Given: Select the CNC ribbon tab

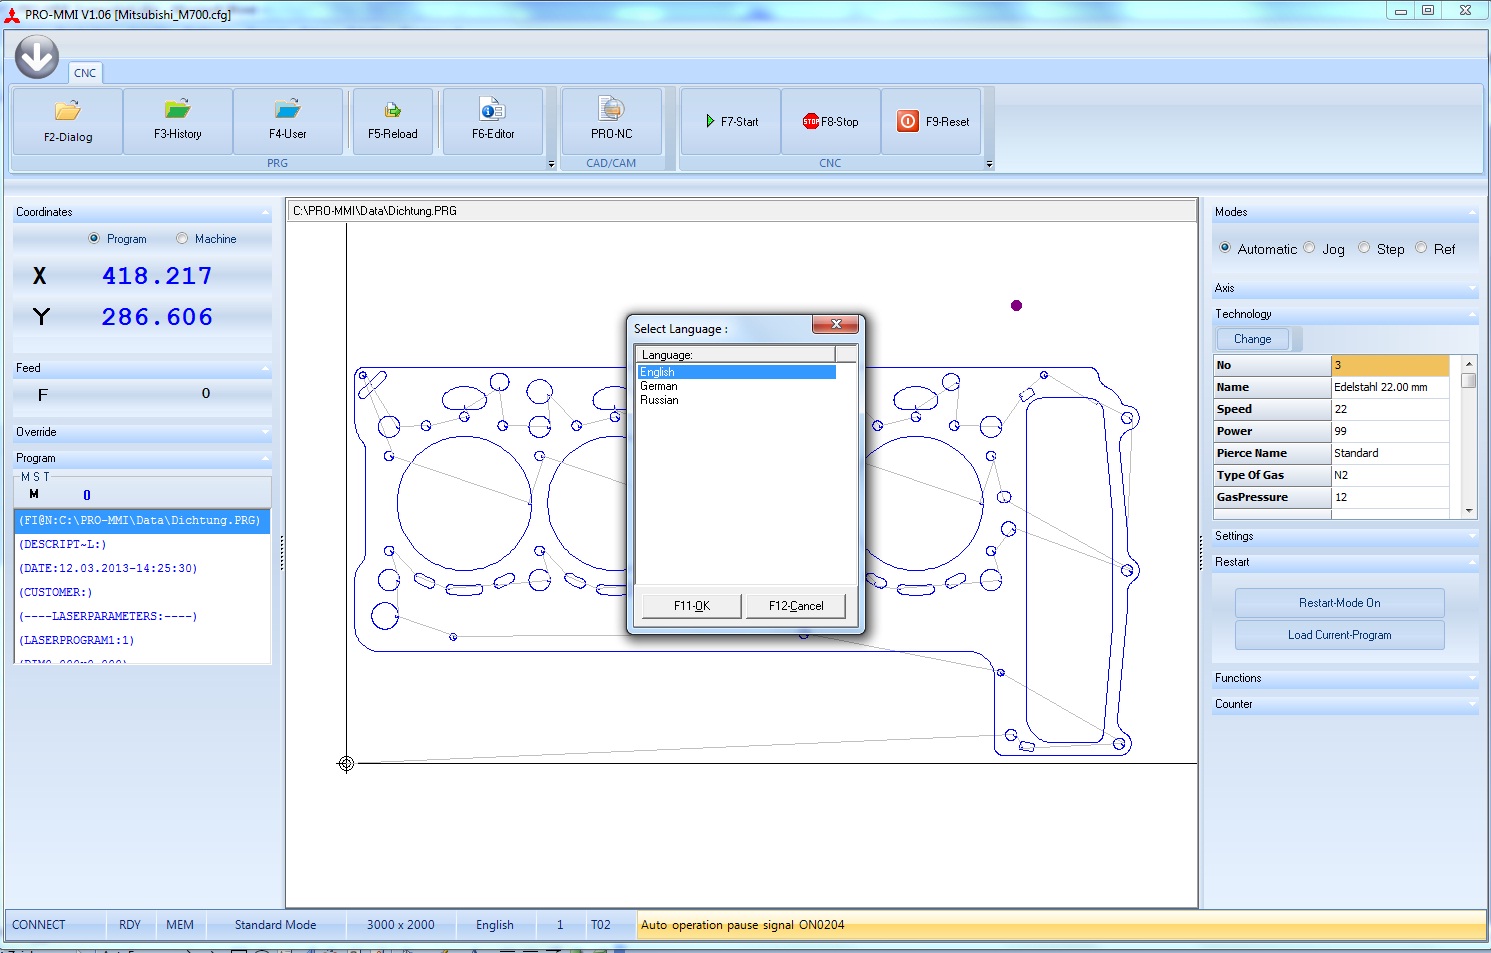Looking at the screenshot, I should coord(85,73).
